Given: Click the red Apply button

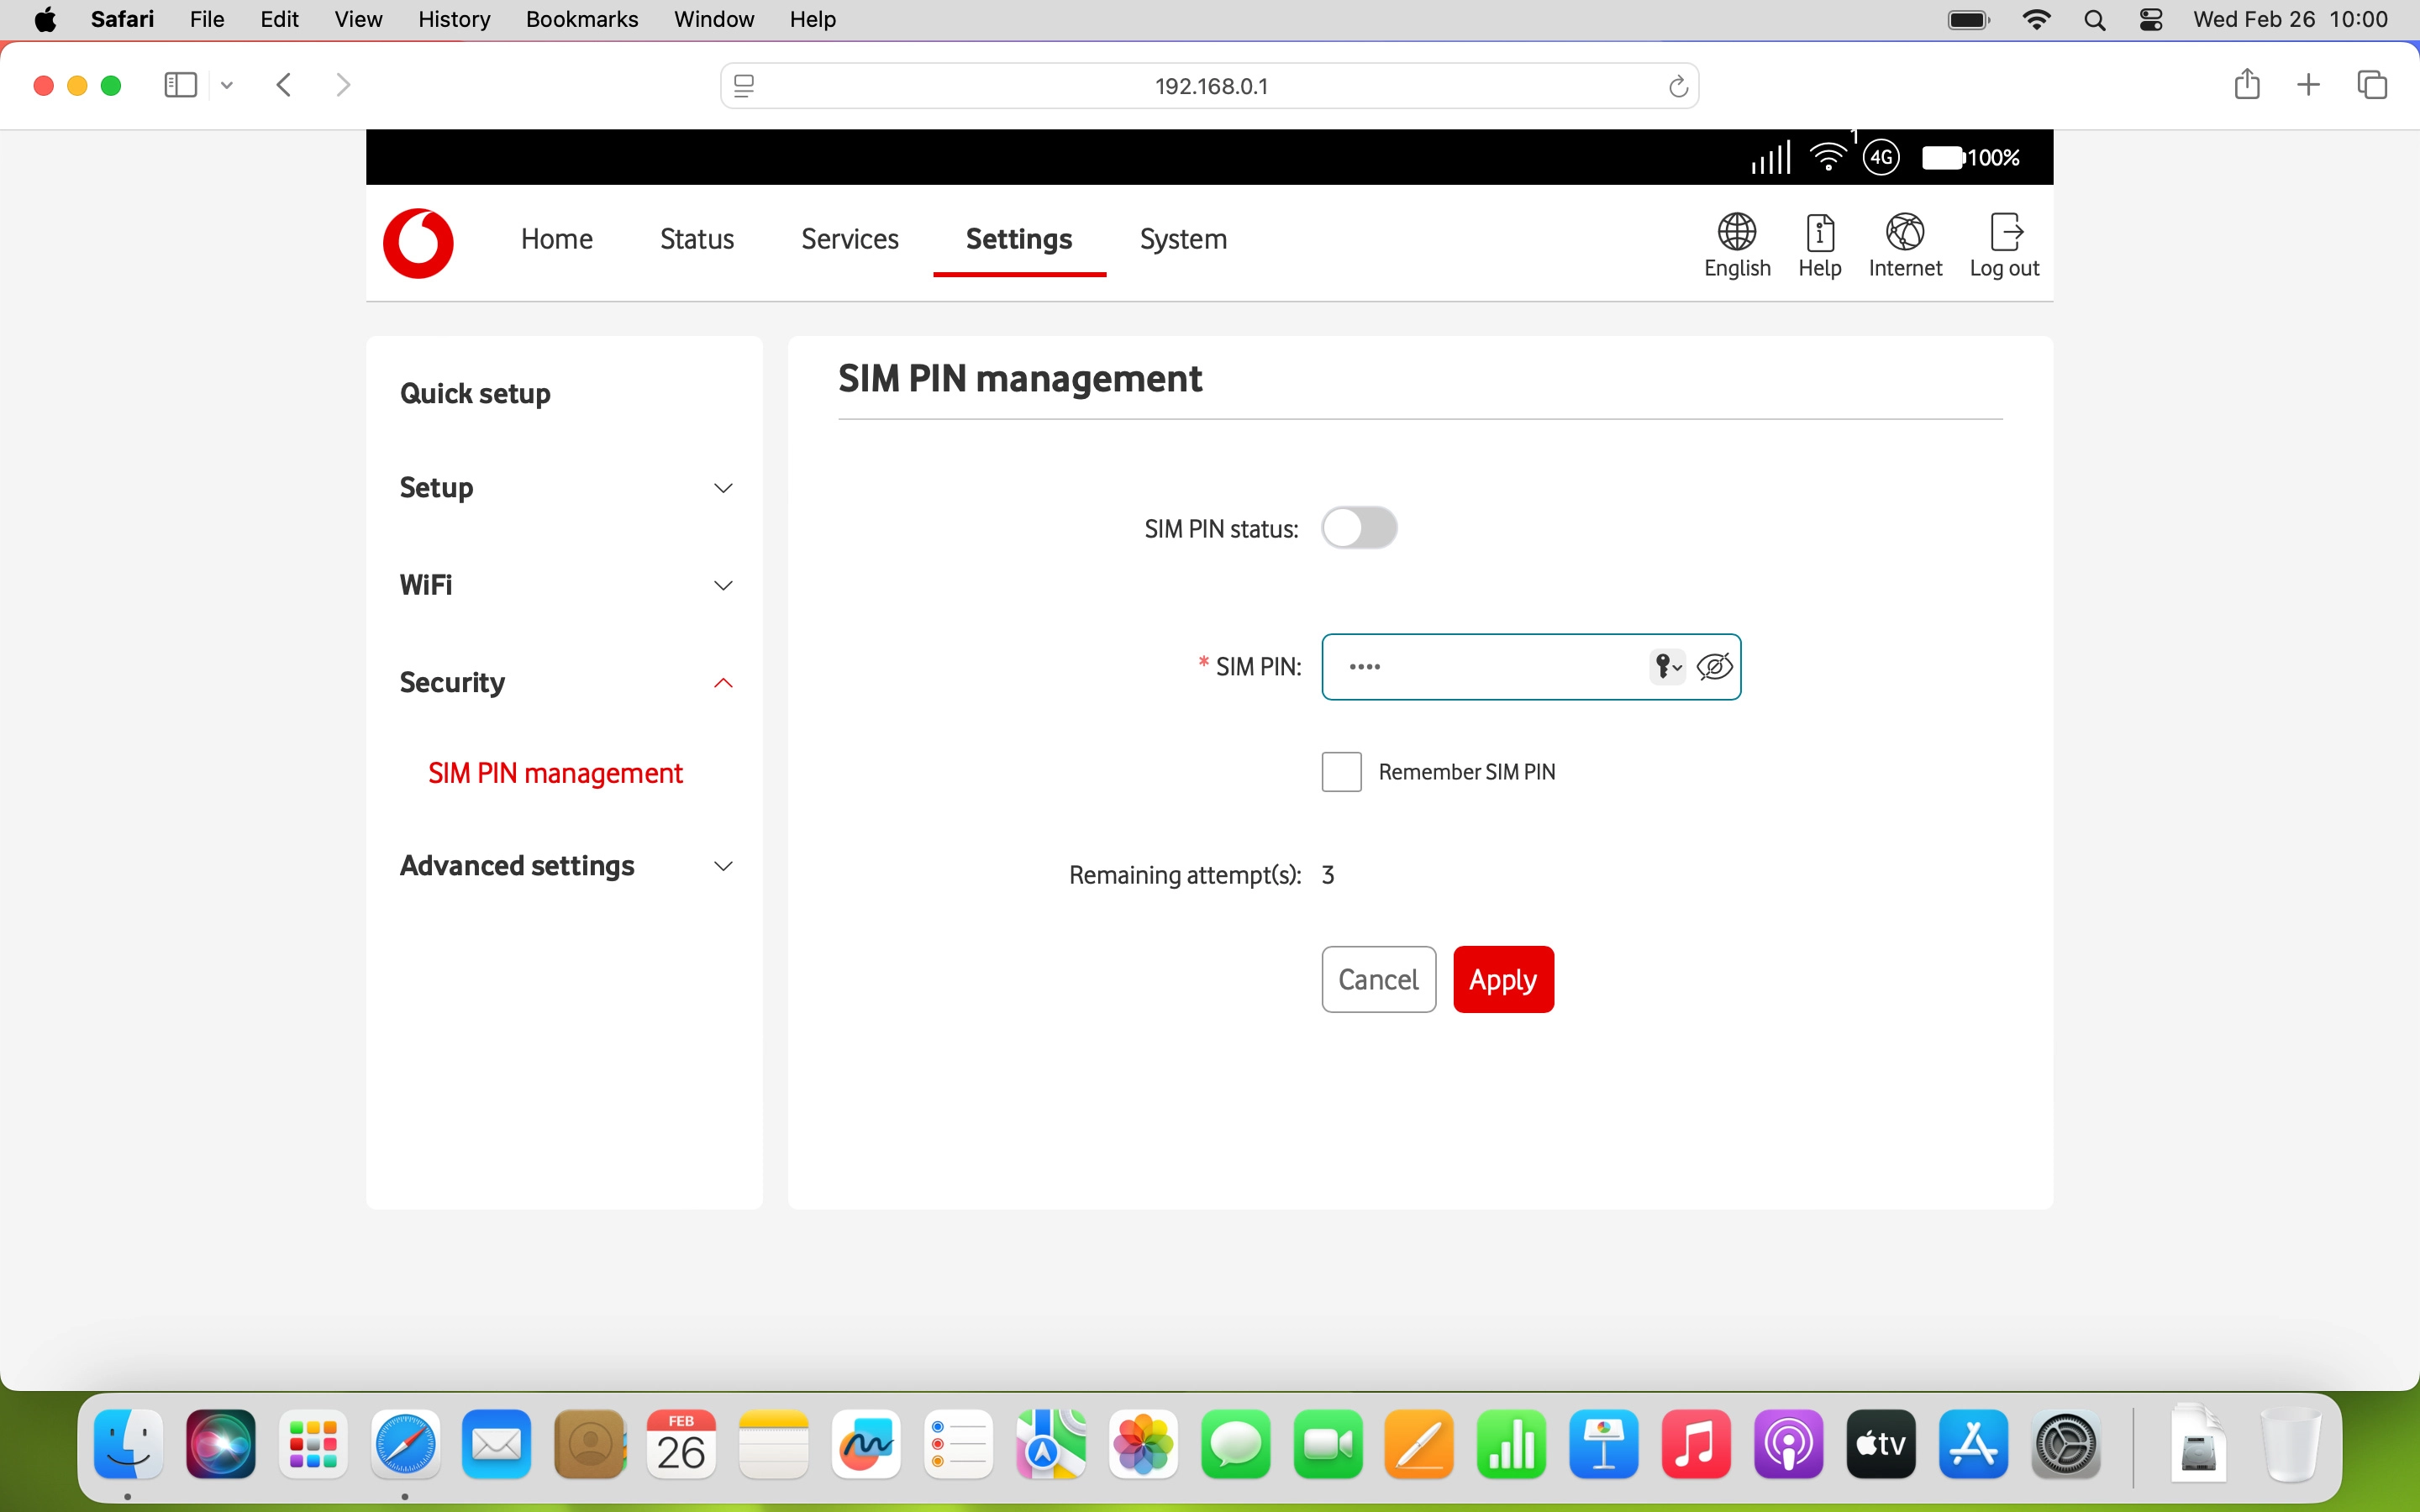Looking at the screenshot, I should click(x=1502, y=979).
